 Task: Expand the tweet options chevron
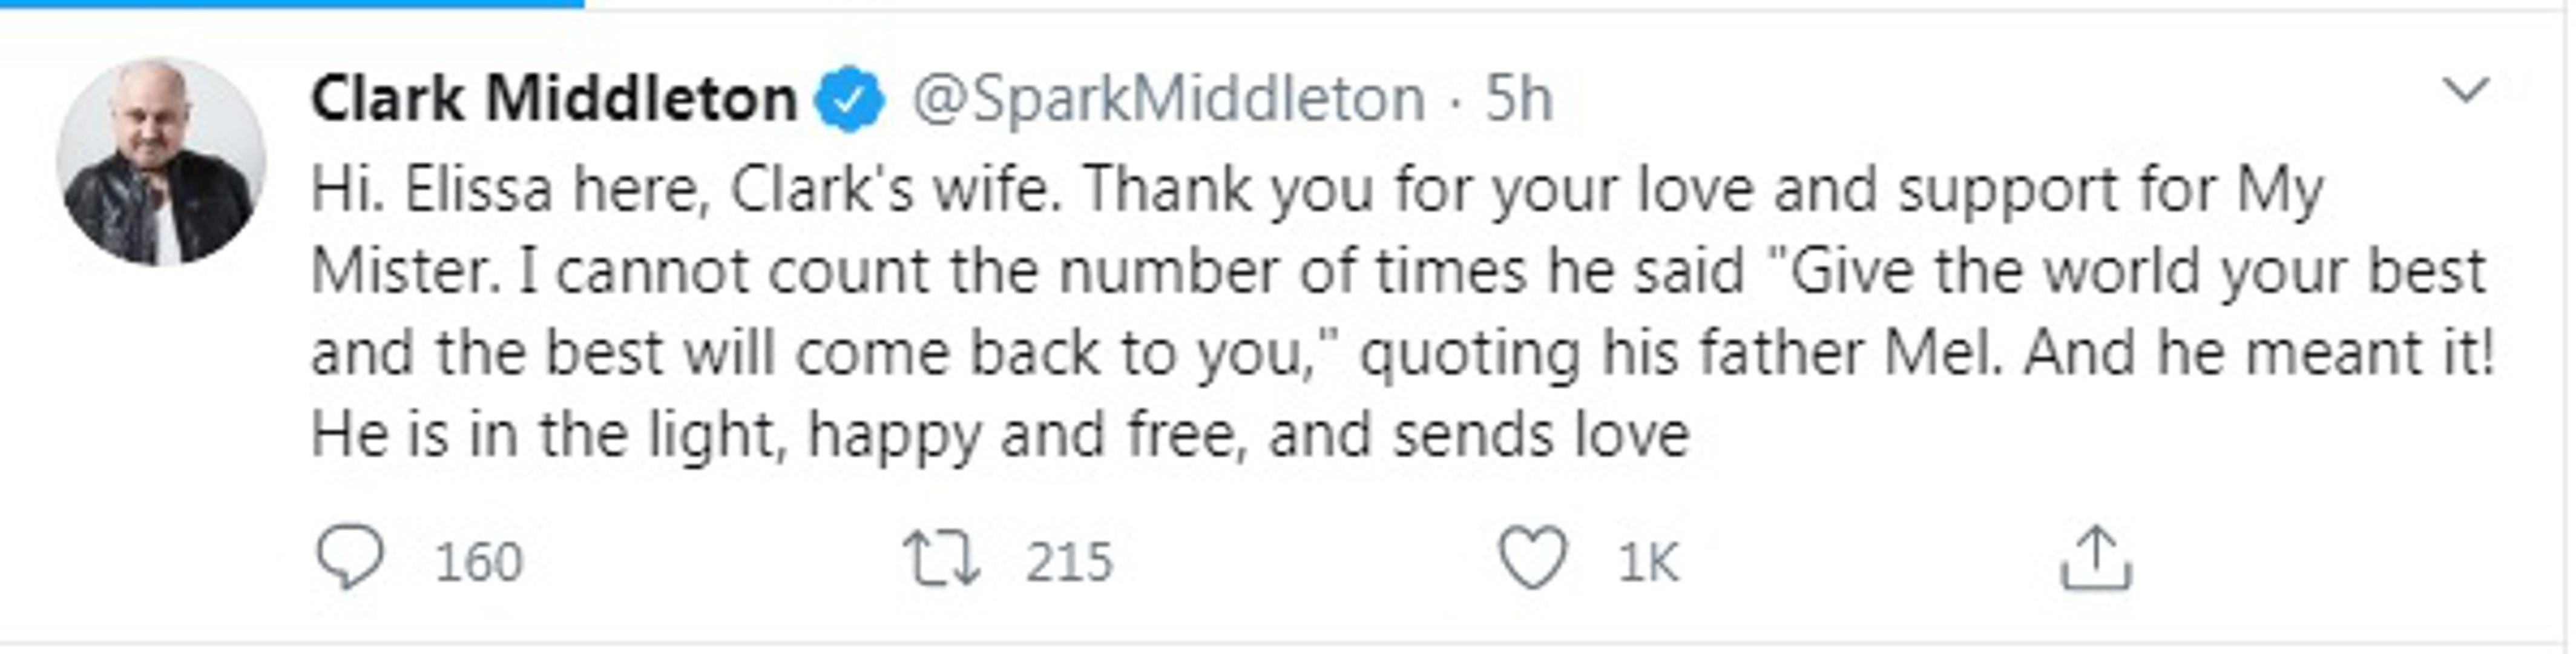point(2466,92)
